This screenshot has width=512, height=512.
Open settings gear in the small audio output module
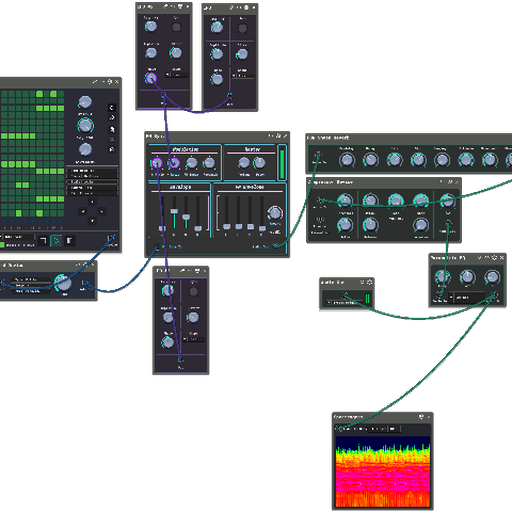click(369, 282)
